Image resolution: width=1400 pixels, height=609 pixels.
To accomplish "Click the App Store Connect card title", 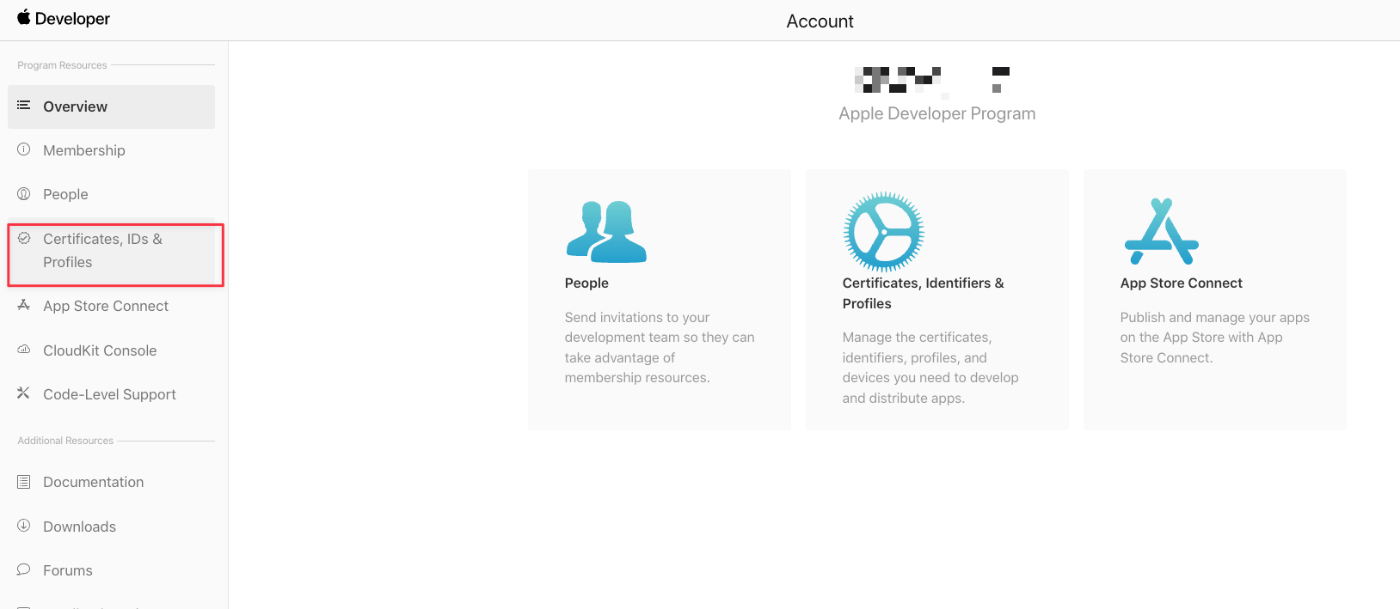I will point(1181,283).
